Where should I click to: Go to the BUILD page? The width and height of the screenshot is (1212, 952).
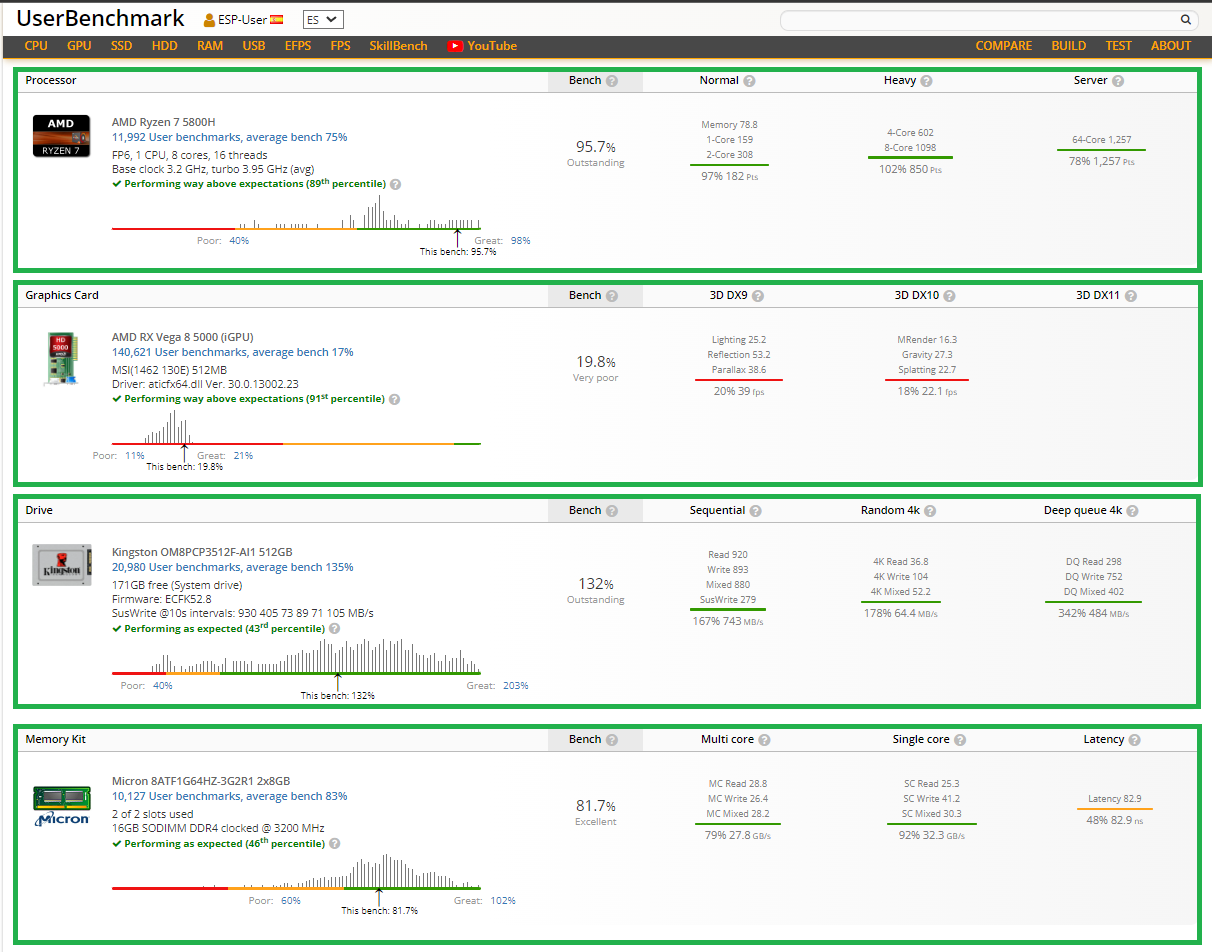(1069, 46)
